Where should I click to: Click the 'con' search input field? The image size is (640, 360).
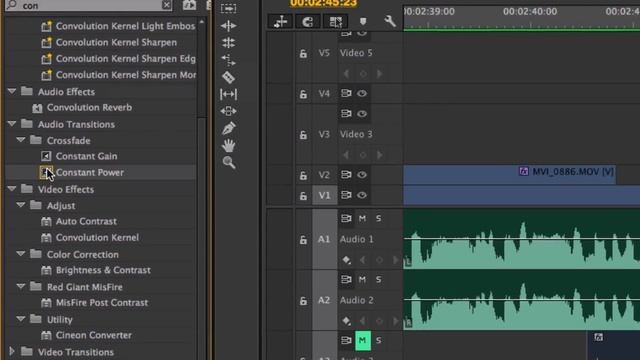pos(90,5)
